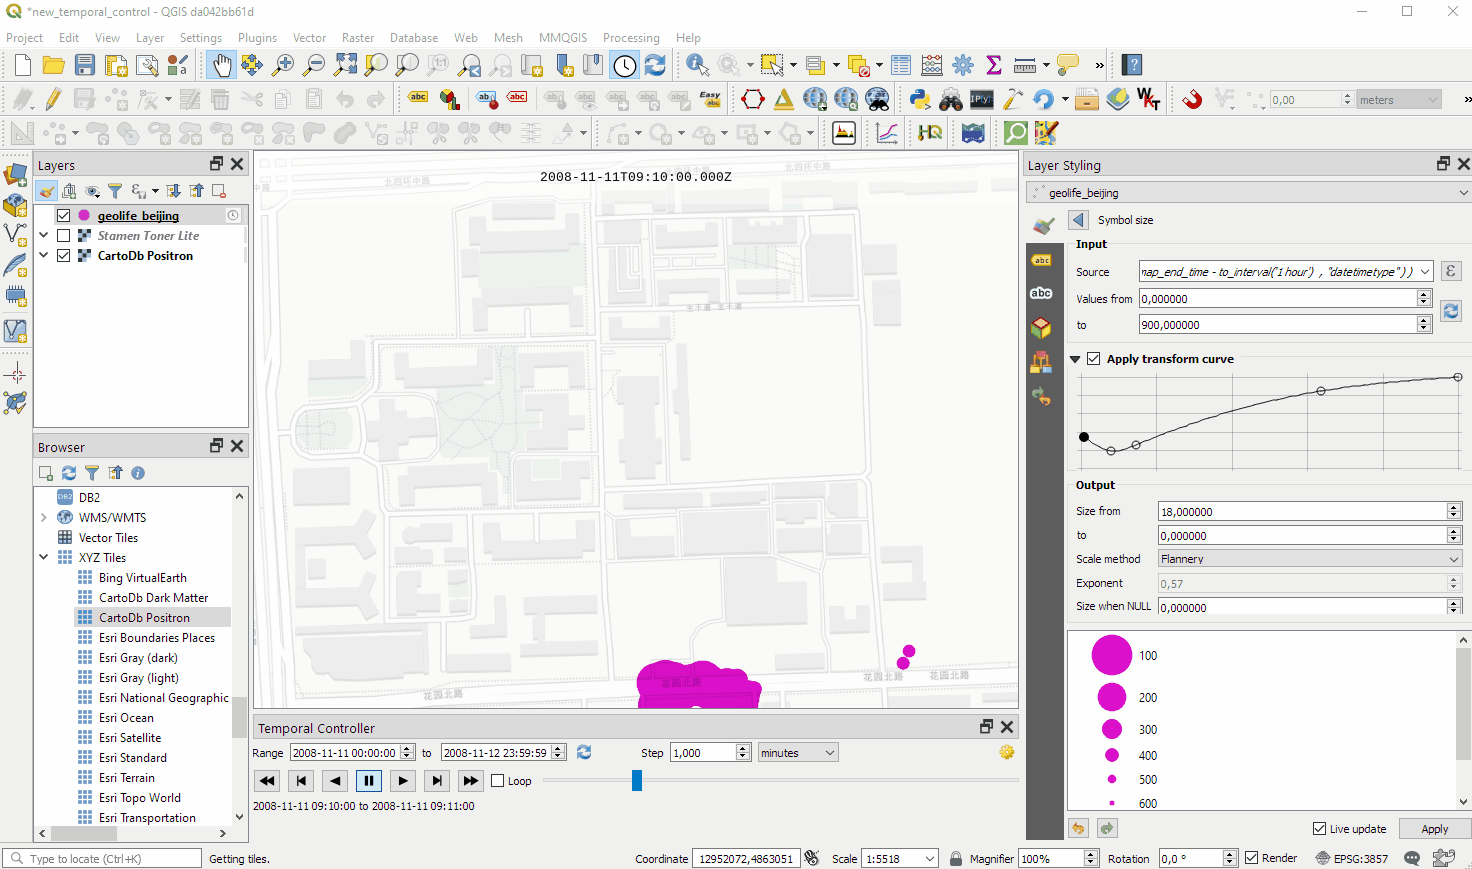Click the EPSG:3857 CRS button

click(x=1351, y=858)
